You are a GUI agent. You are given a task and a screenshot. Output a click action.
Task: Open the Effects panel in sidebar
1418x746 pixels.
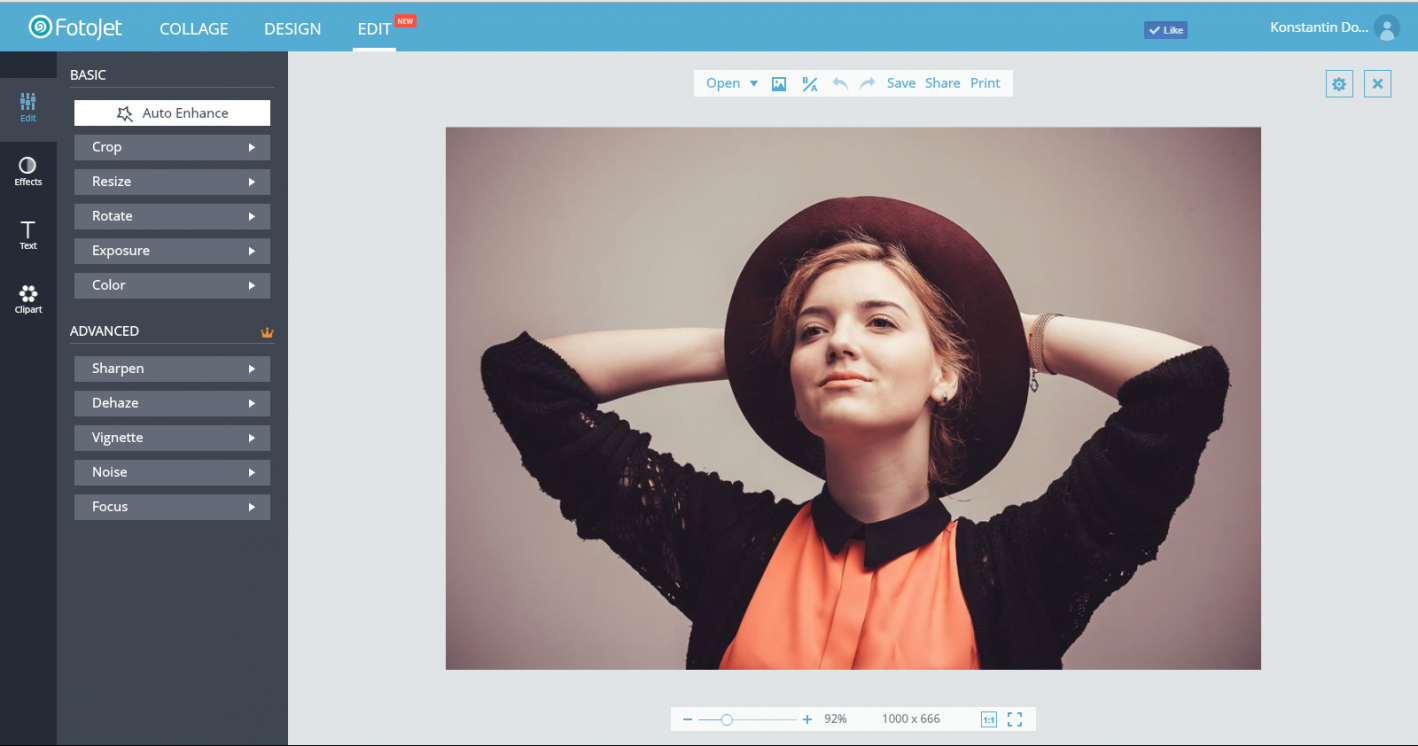tap(28, 171)
